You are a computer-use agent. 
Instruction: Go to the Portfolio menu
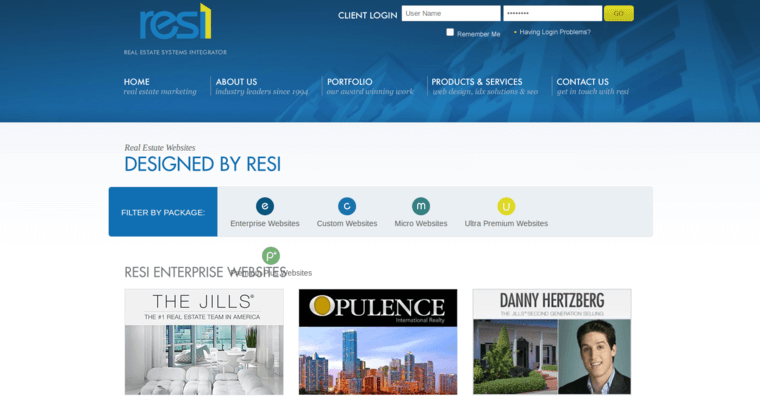(349, 82)
